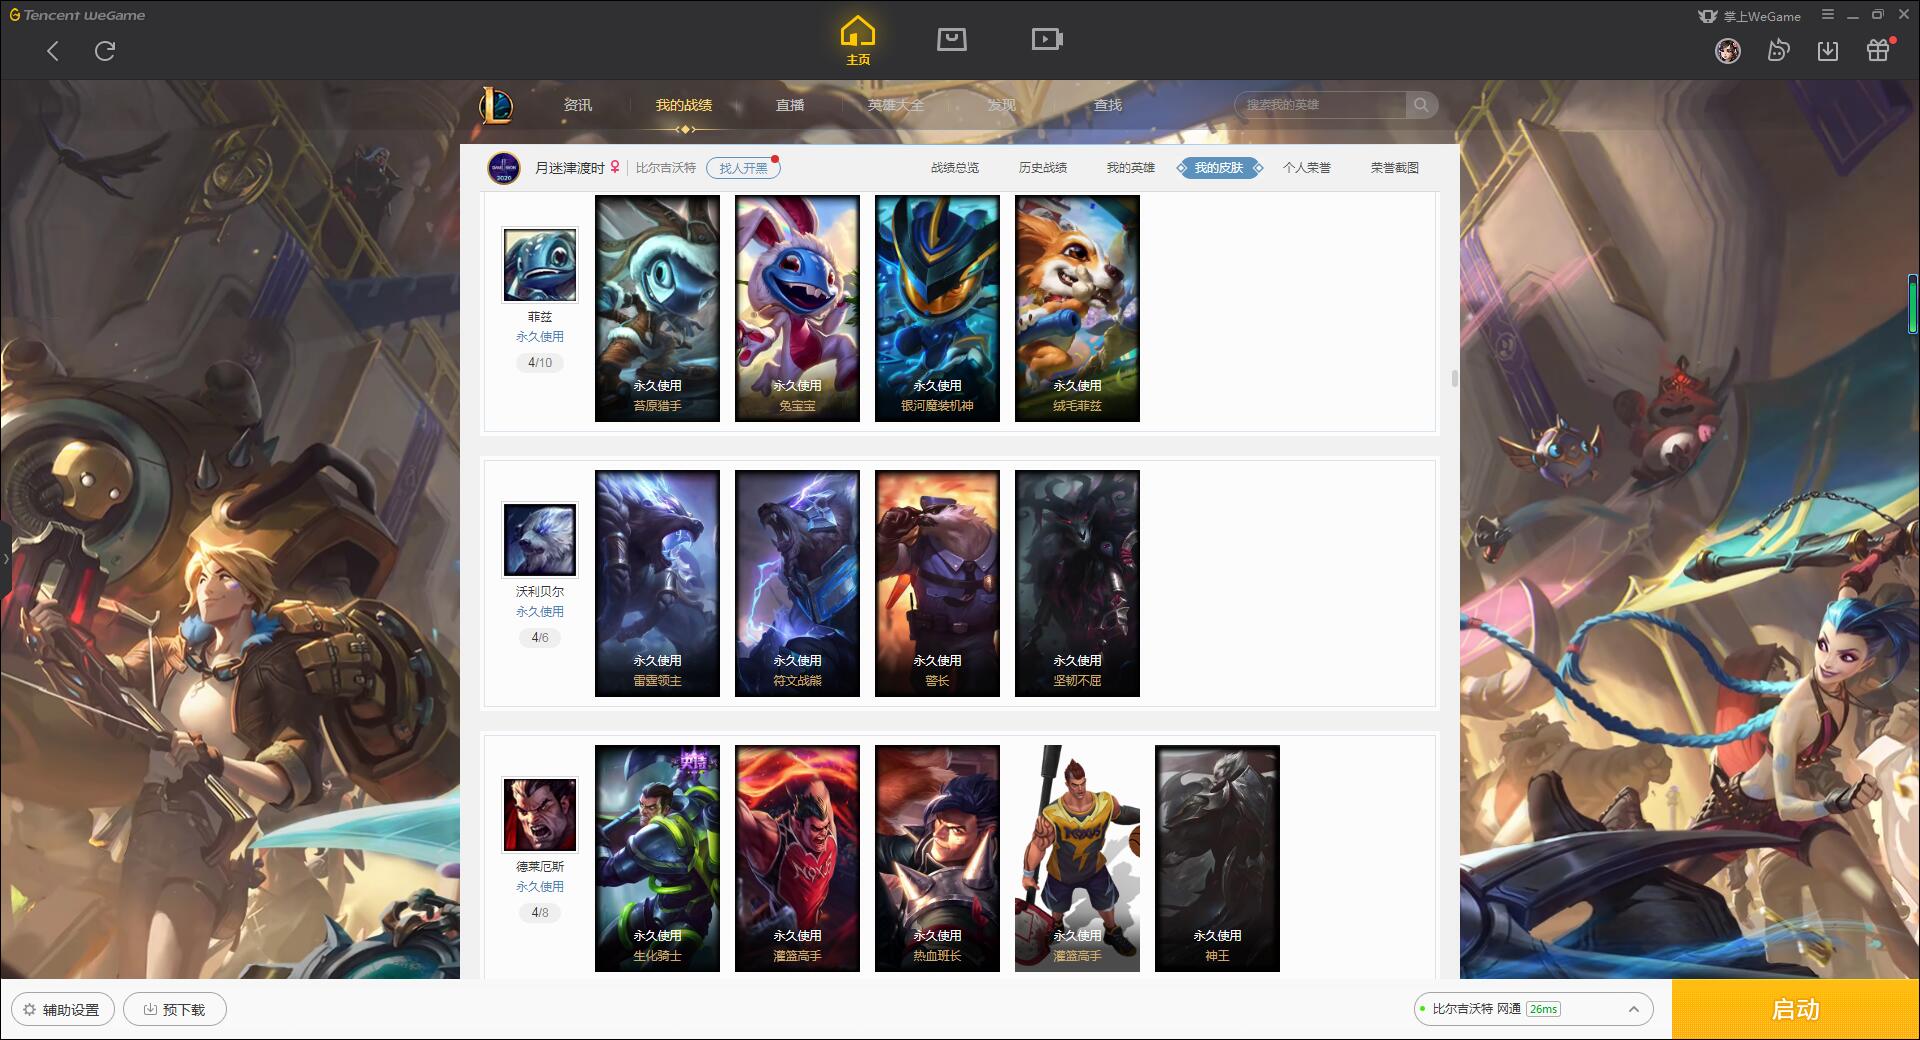Open the 英雄大全 tab
The height and width of the screenshot is (1040, 1920).
pos(896,105)
